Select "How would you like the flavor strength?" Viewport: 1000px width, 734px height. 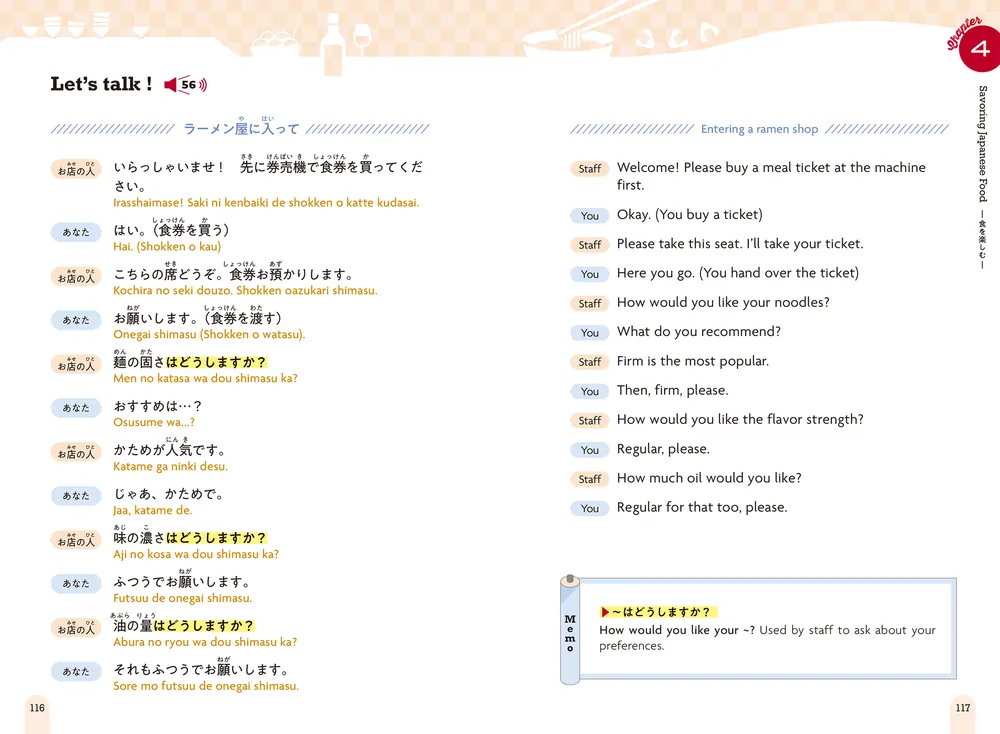(x=740, y=420)
